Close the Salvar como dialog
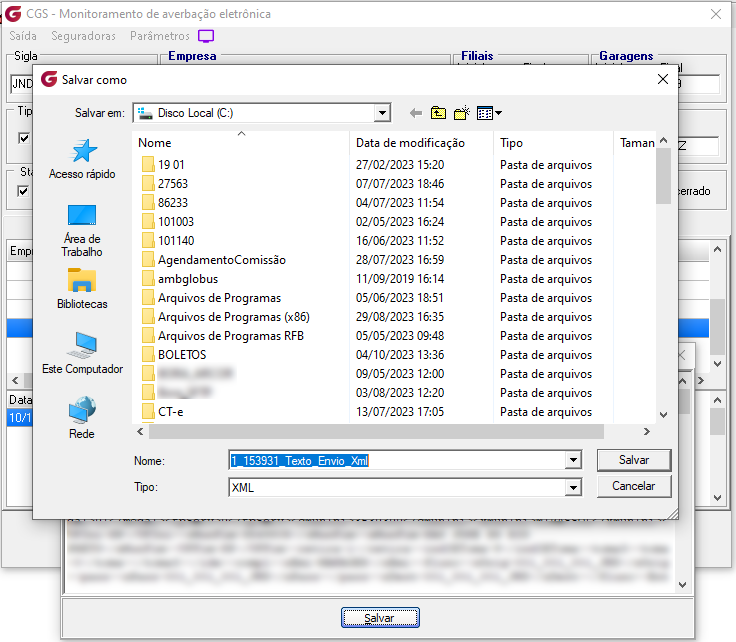 pyautogui.click(x=663, y=79)
